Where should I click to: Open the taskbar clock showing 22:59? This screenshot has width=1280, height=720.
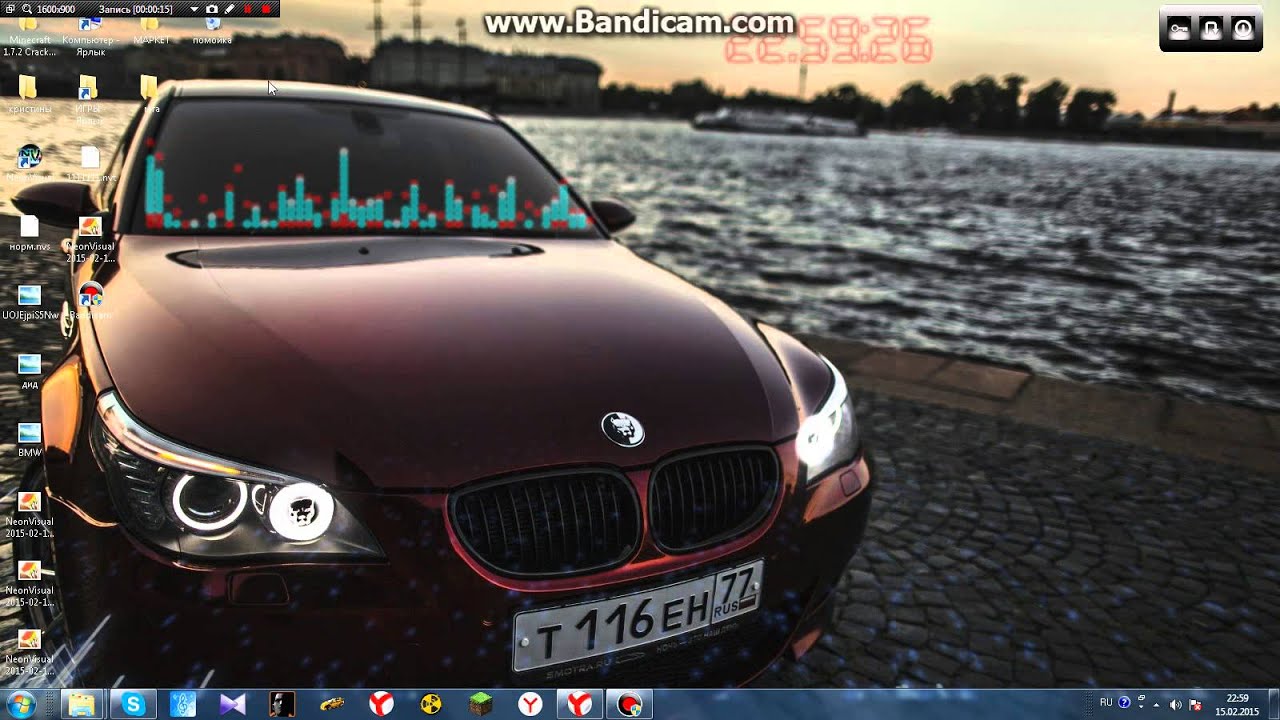tap(1237, 704)
